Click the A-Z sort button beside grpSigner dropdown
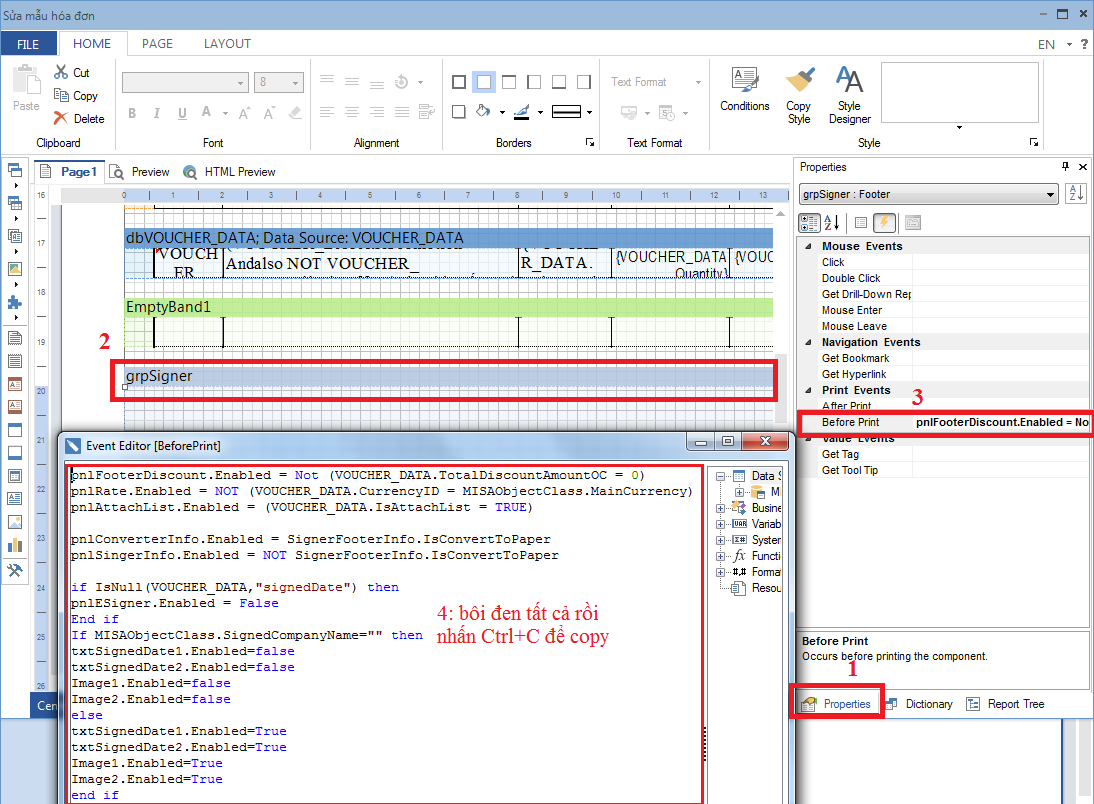The image size is (1094, 804). [1076, 193]
